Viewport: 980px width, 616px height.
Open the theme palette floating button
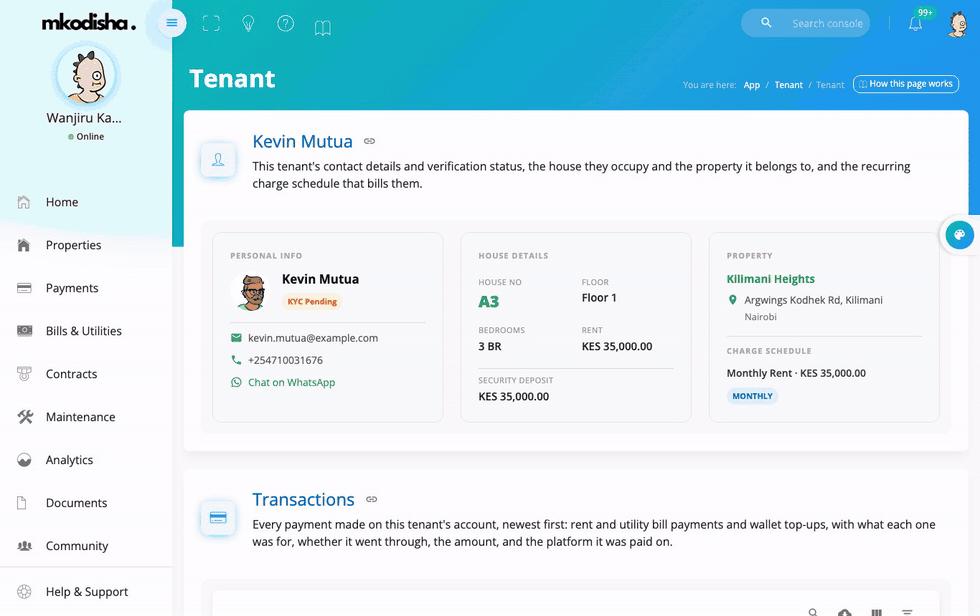[x=959, y=235]
